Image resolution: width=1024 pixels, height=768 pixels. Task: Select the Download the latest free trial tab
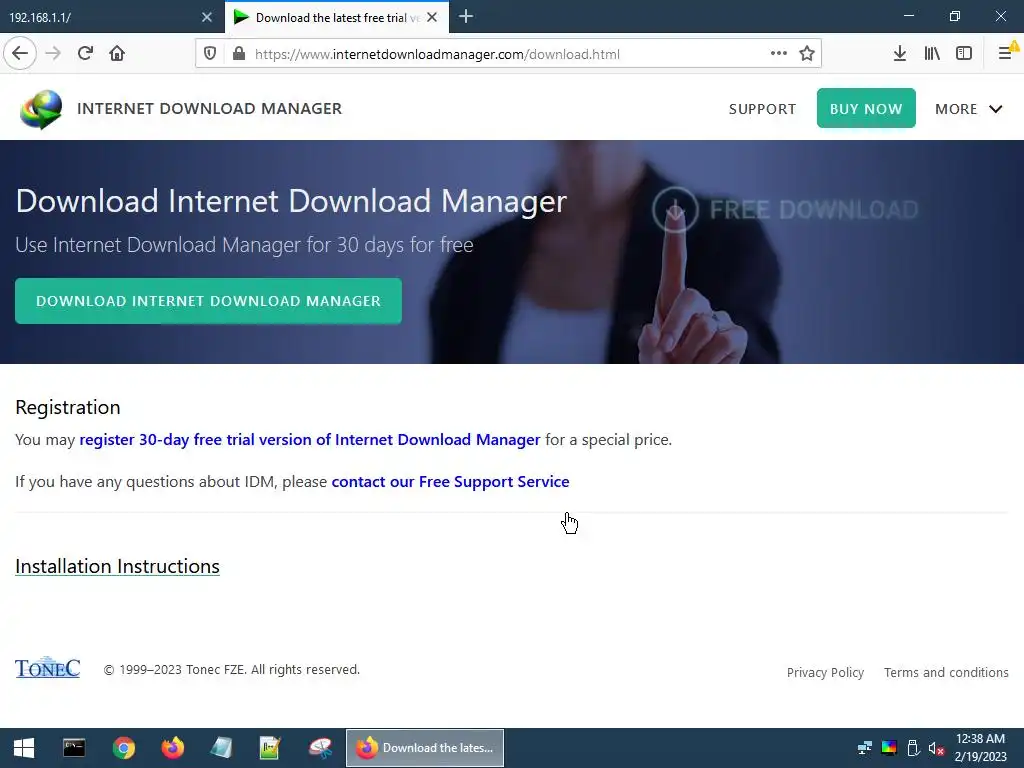(337, 18)
